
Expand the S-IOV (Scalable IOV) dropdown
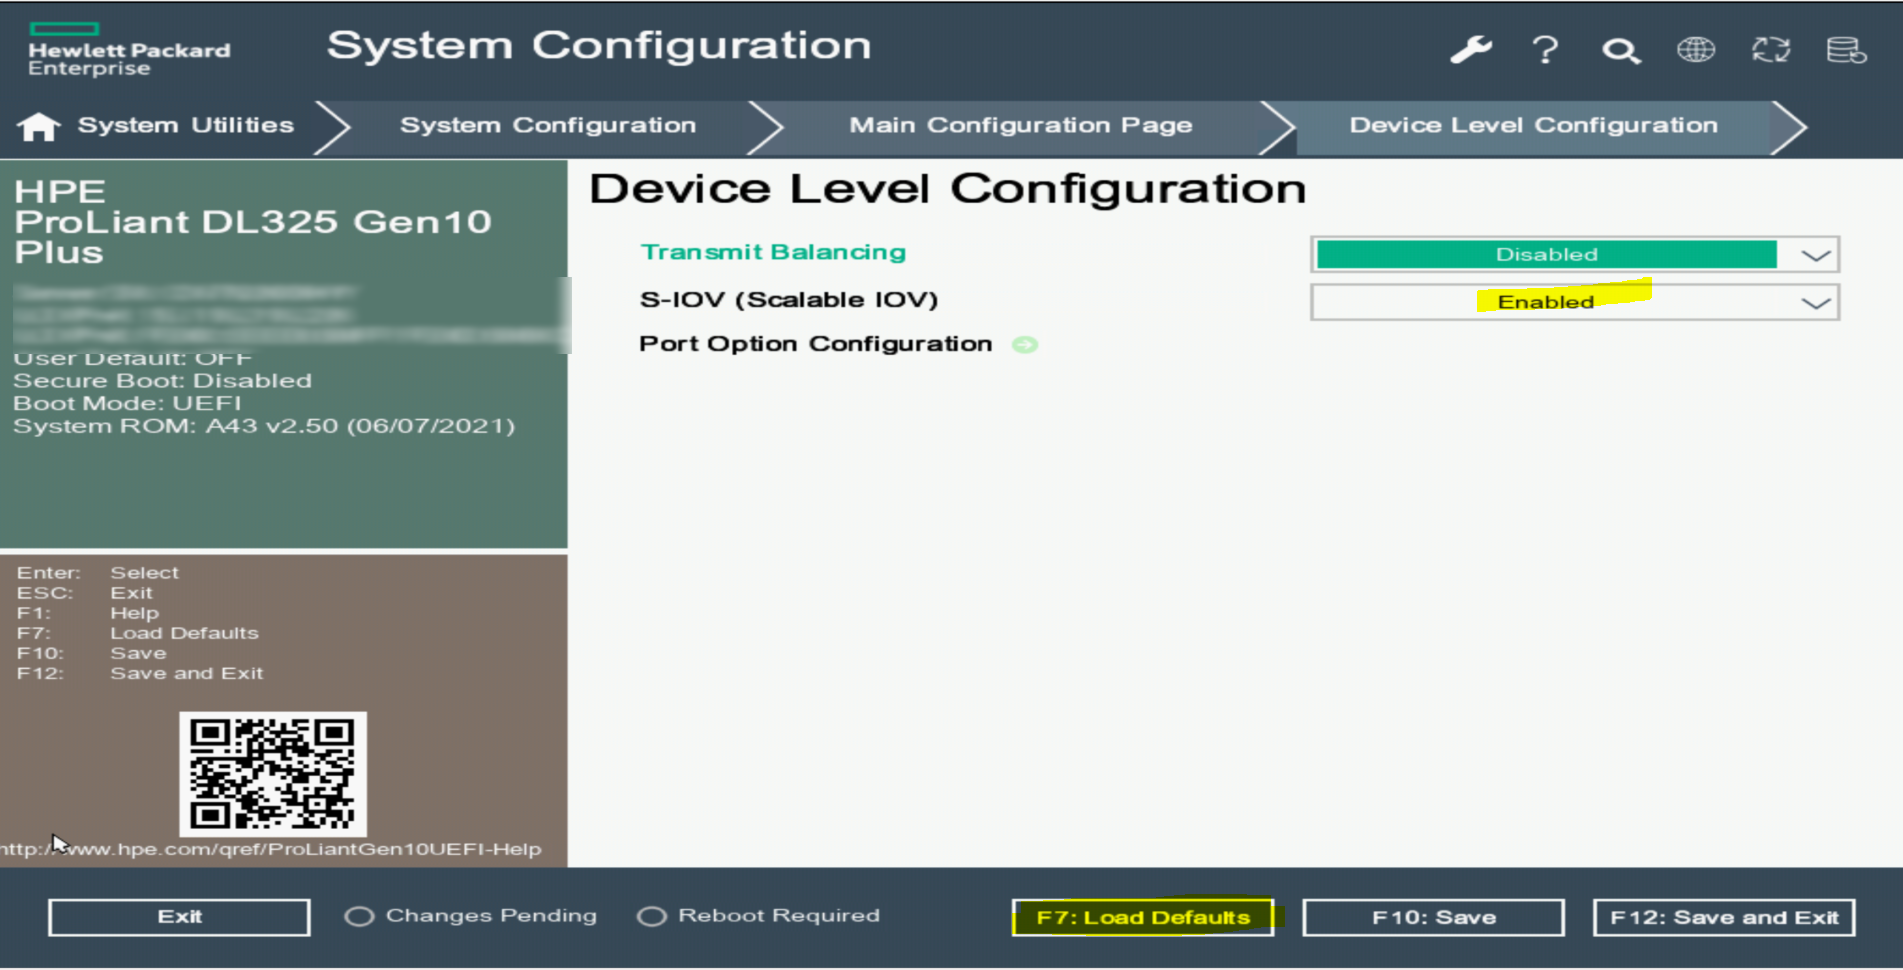(x=1812, y=301)
